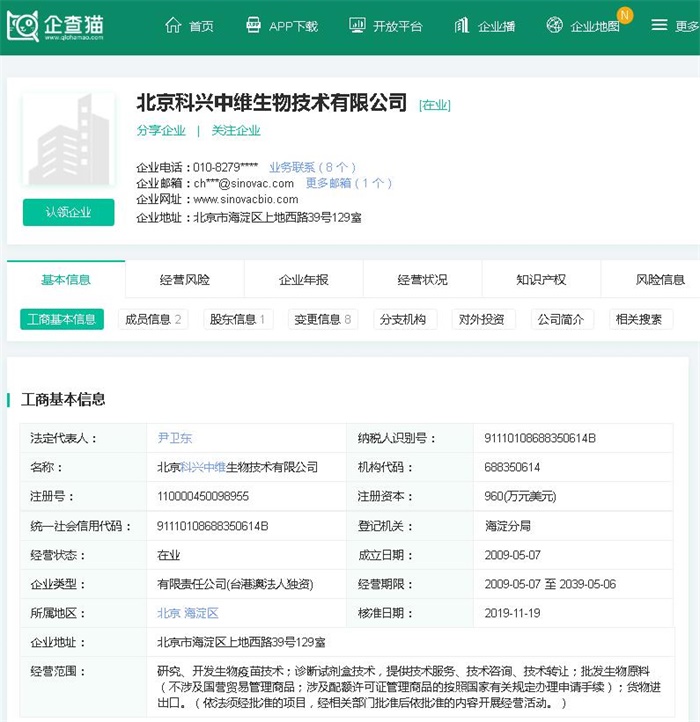Screen dimensions: 700x722
Task: Switch to the 基本信息 tab
Action: click(x=66, y=279)
